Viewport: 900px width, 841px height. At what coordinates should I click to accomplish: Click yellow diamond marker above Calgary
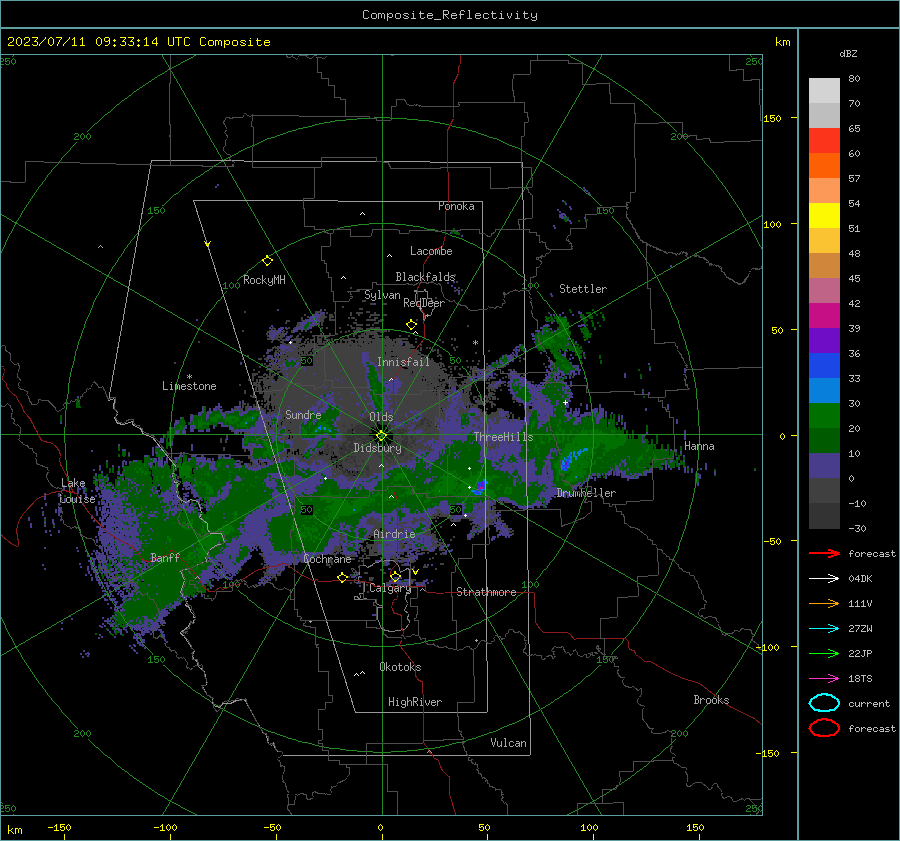[x=395, y=576]
